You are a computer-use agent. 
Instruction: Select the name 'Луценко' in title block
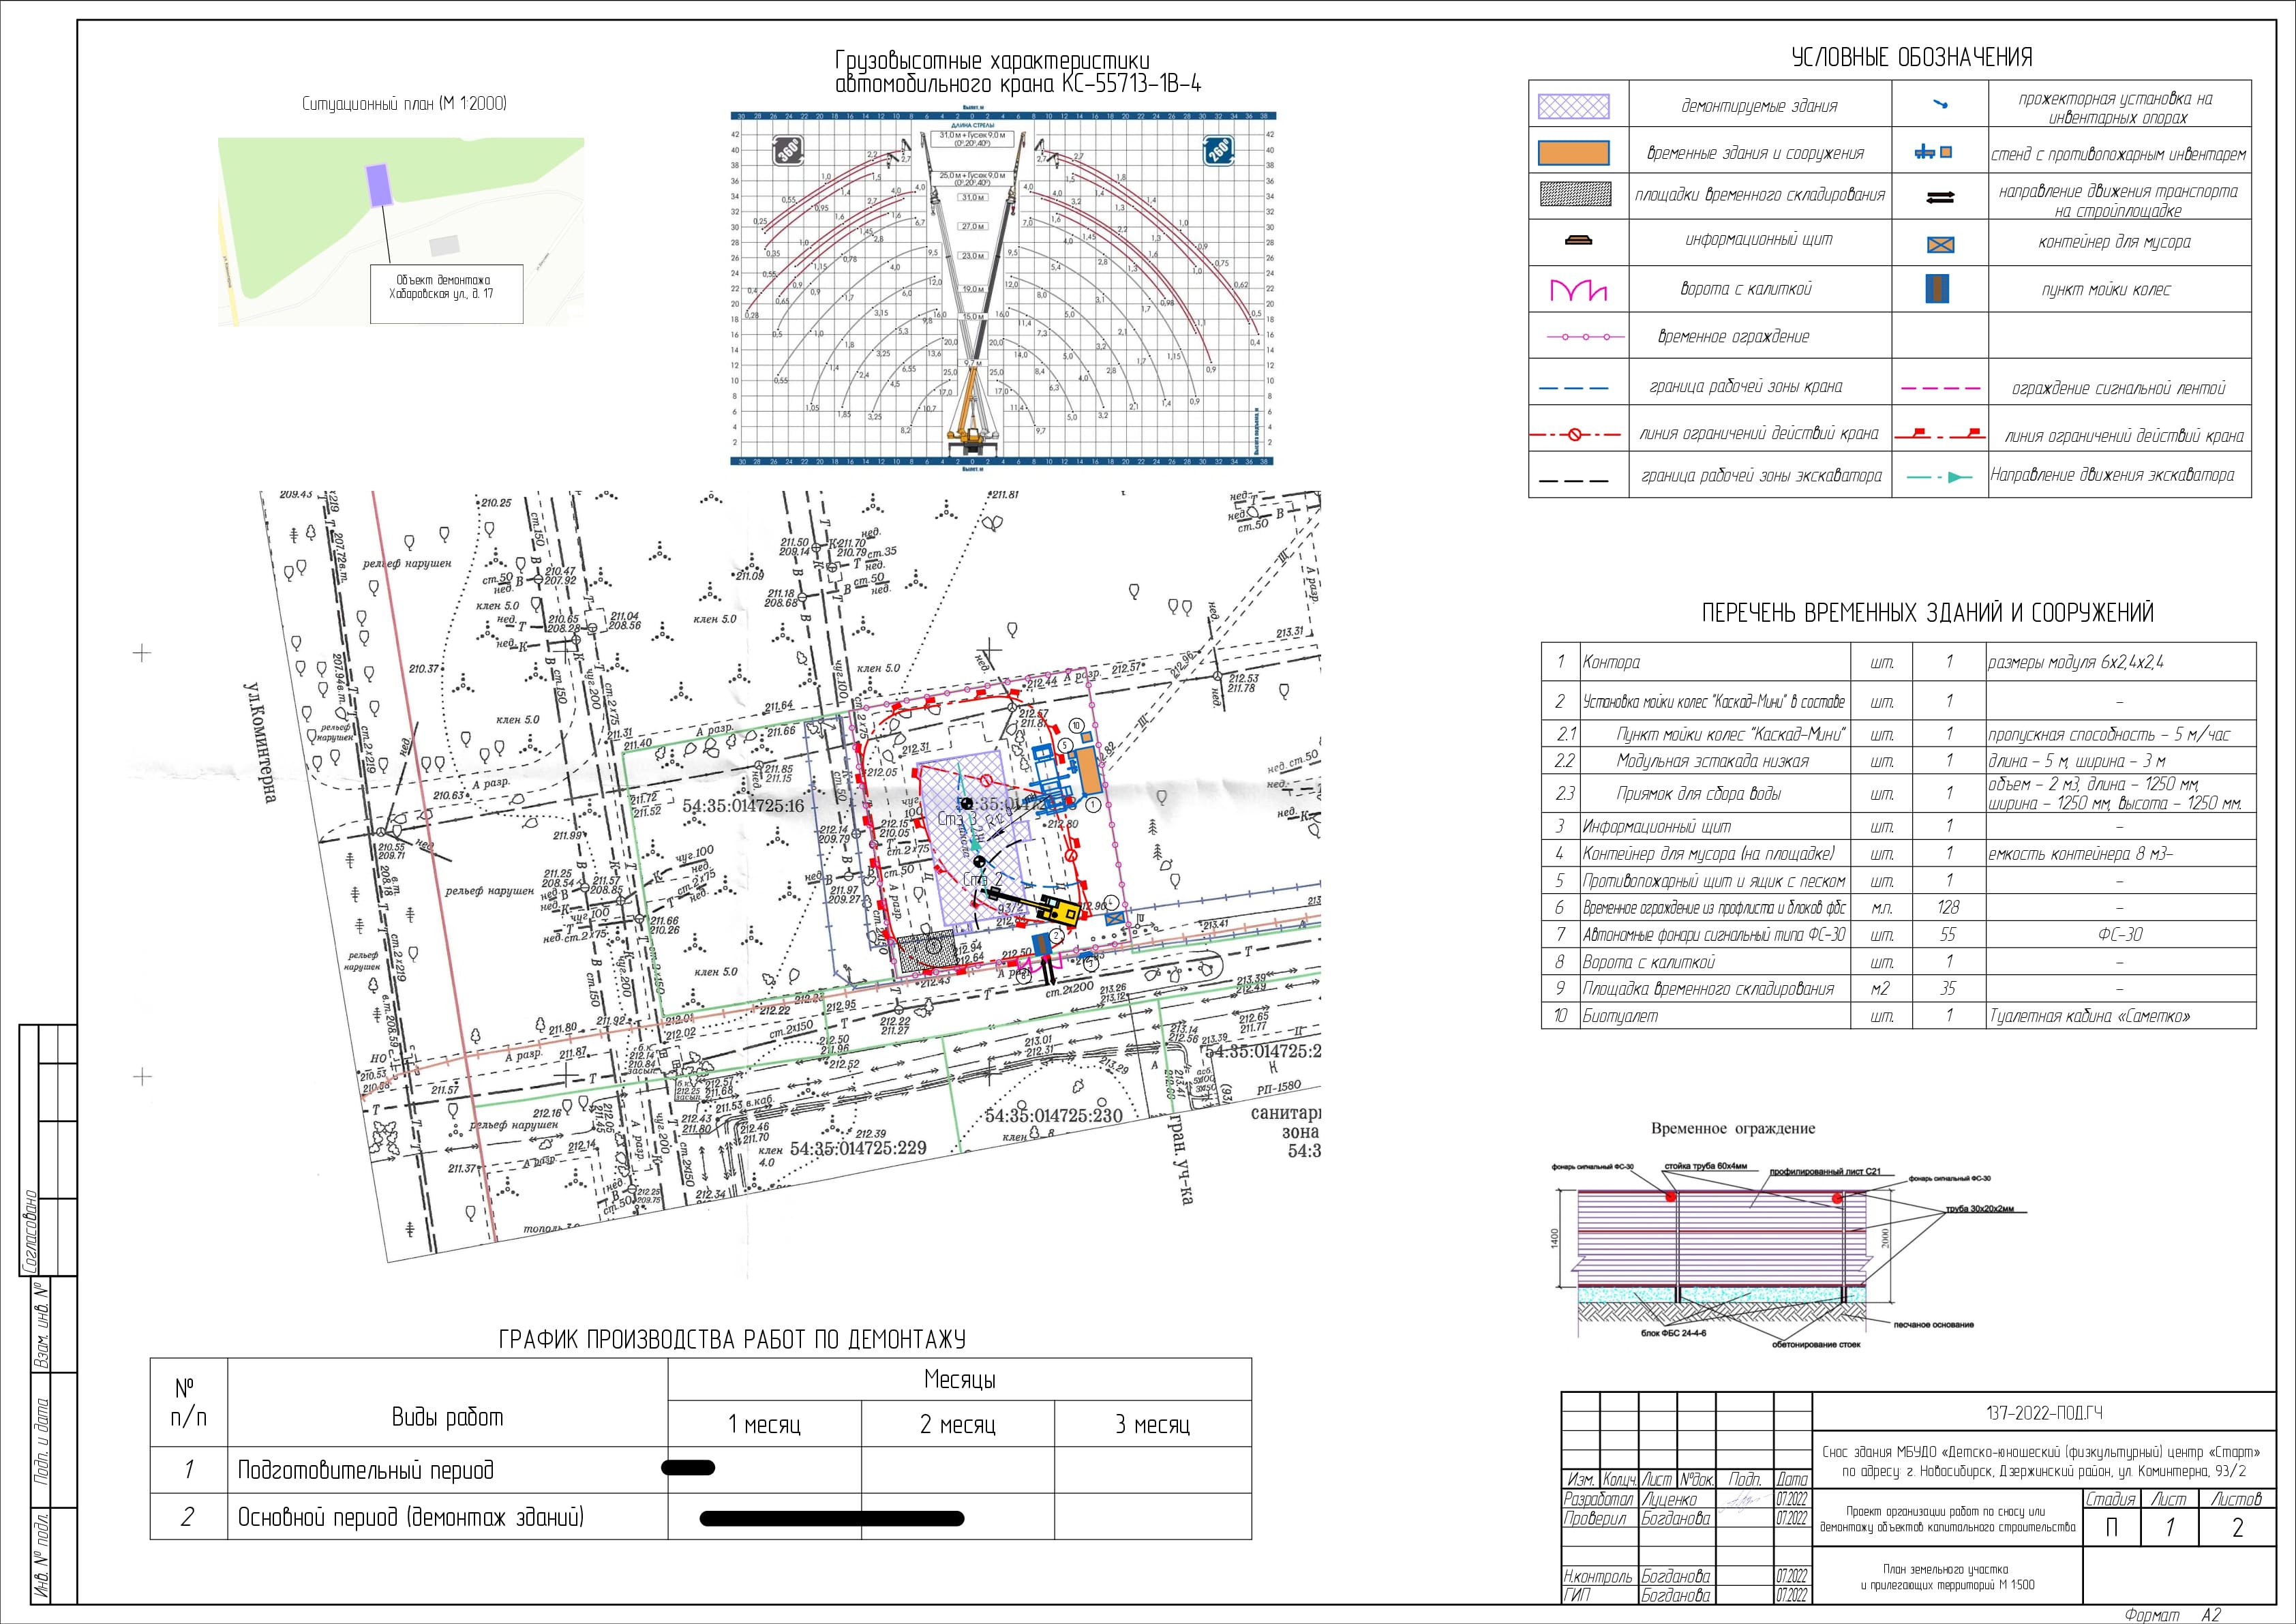click(1669, 1499)
